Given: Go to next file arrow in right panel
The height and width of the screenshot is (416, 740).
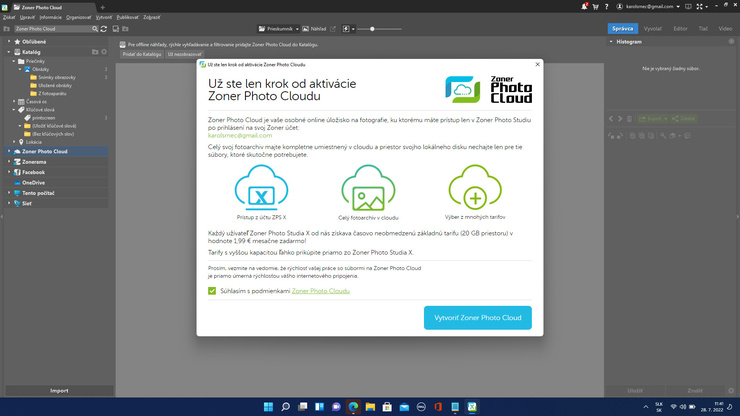Looking at the screenshot, I should coord(620,119).
